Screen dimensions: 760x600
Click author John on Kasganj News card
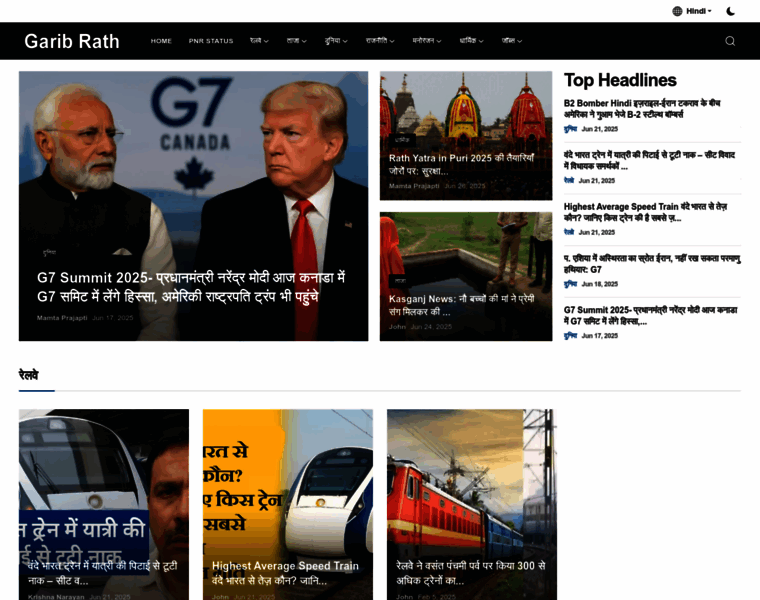[x=397, y=327]
